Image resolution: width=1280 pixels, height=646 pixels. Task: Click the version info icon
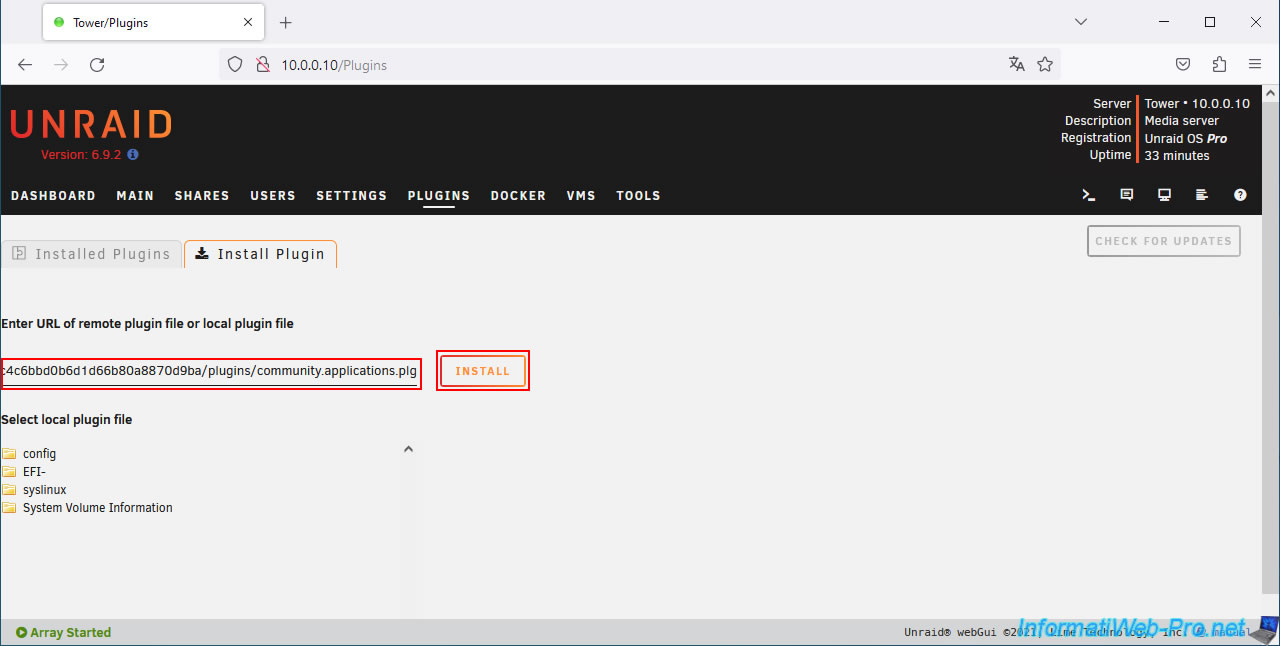(x=133, y=155)
